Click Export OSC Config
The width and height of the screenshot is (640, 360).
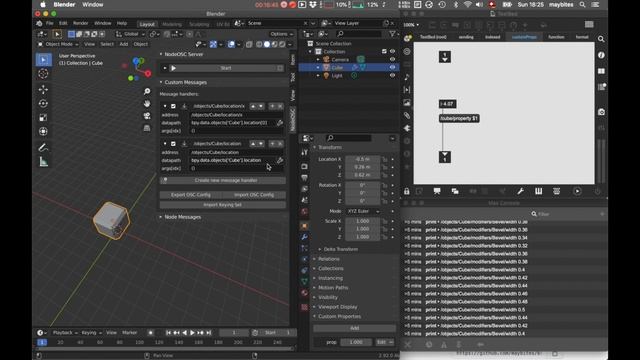click(191, 195)
